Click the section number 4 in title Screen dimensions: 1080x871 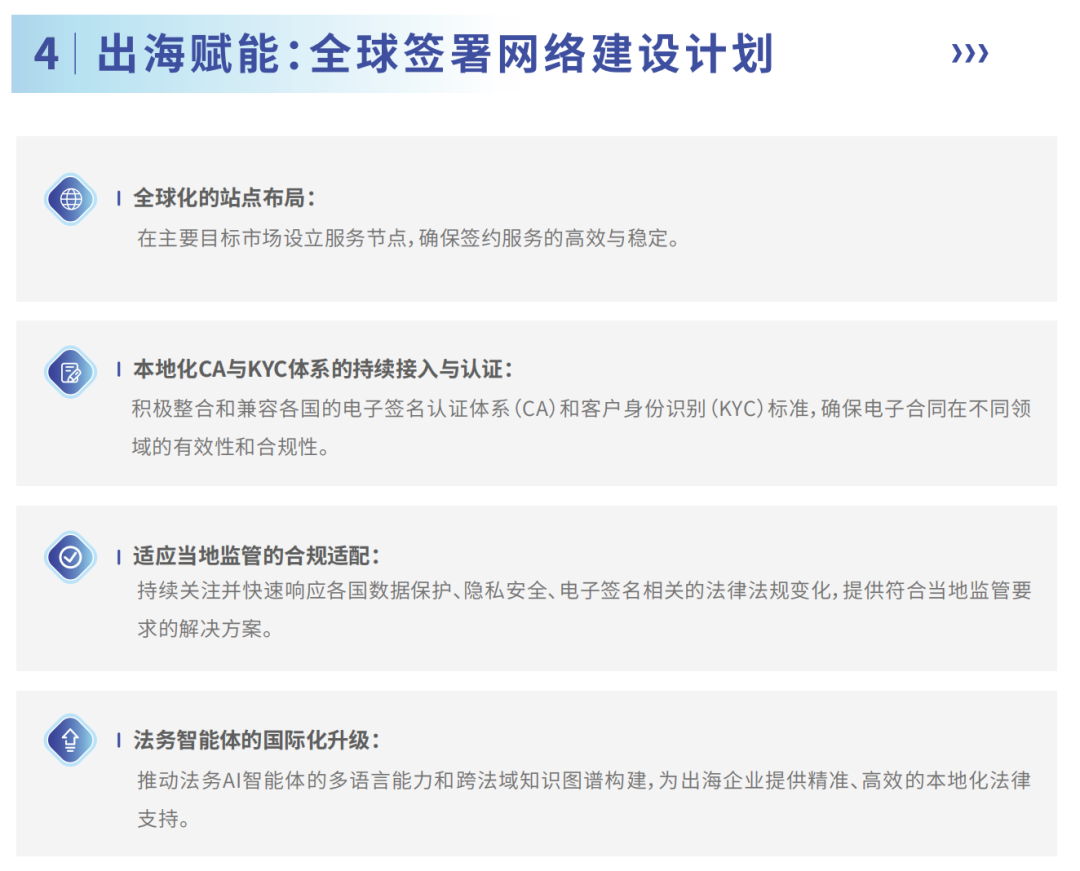46,54
